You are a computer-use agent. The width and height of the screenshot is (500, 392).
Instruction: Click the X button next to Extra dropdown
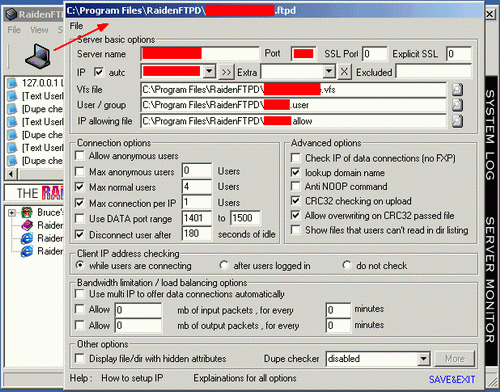click(x=344, y=72)
